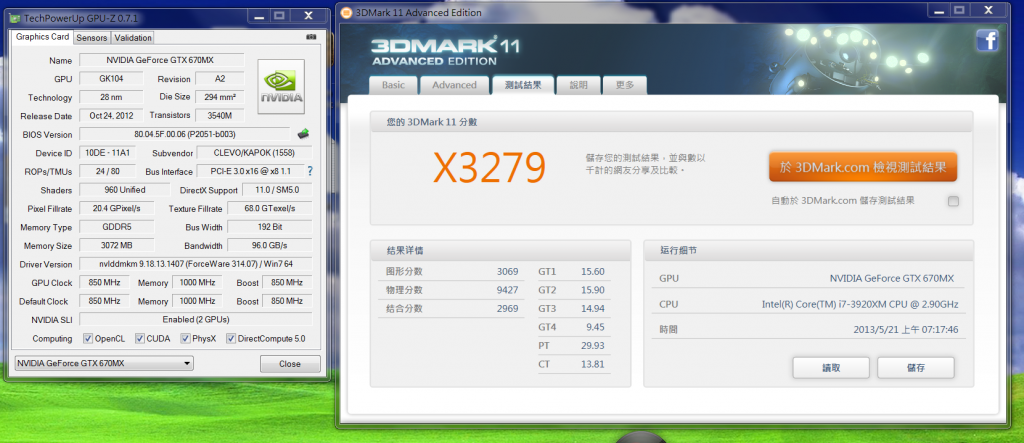
Task: Click the Memory Size 3072 MB field
Action: point(117,246)
